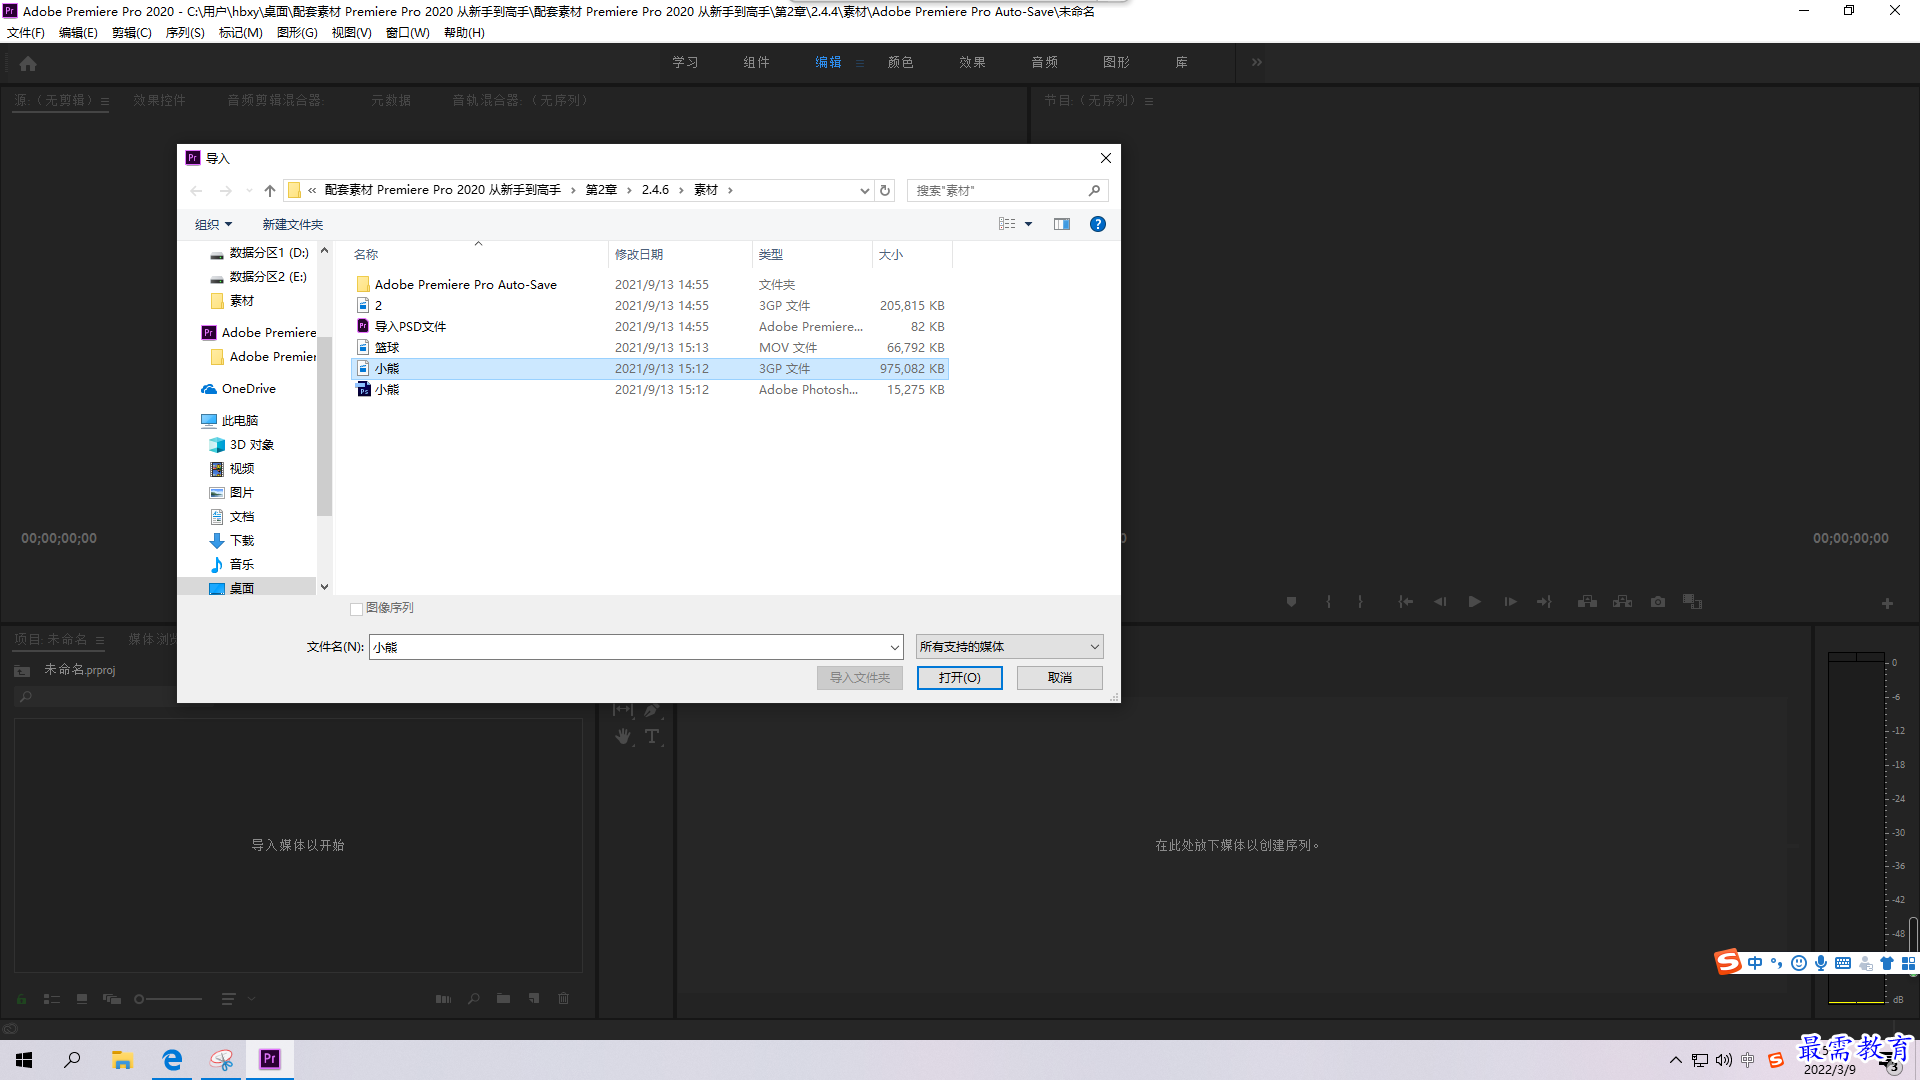
Task: Click the Lift icon in the Program monitor
Action: [1587, 602]
